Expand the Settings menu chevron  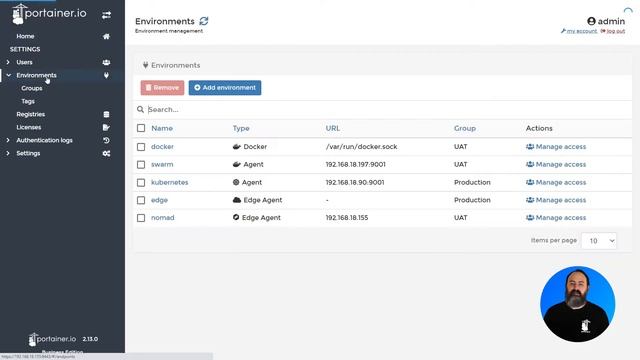(x=8, y=153)
